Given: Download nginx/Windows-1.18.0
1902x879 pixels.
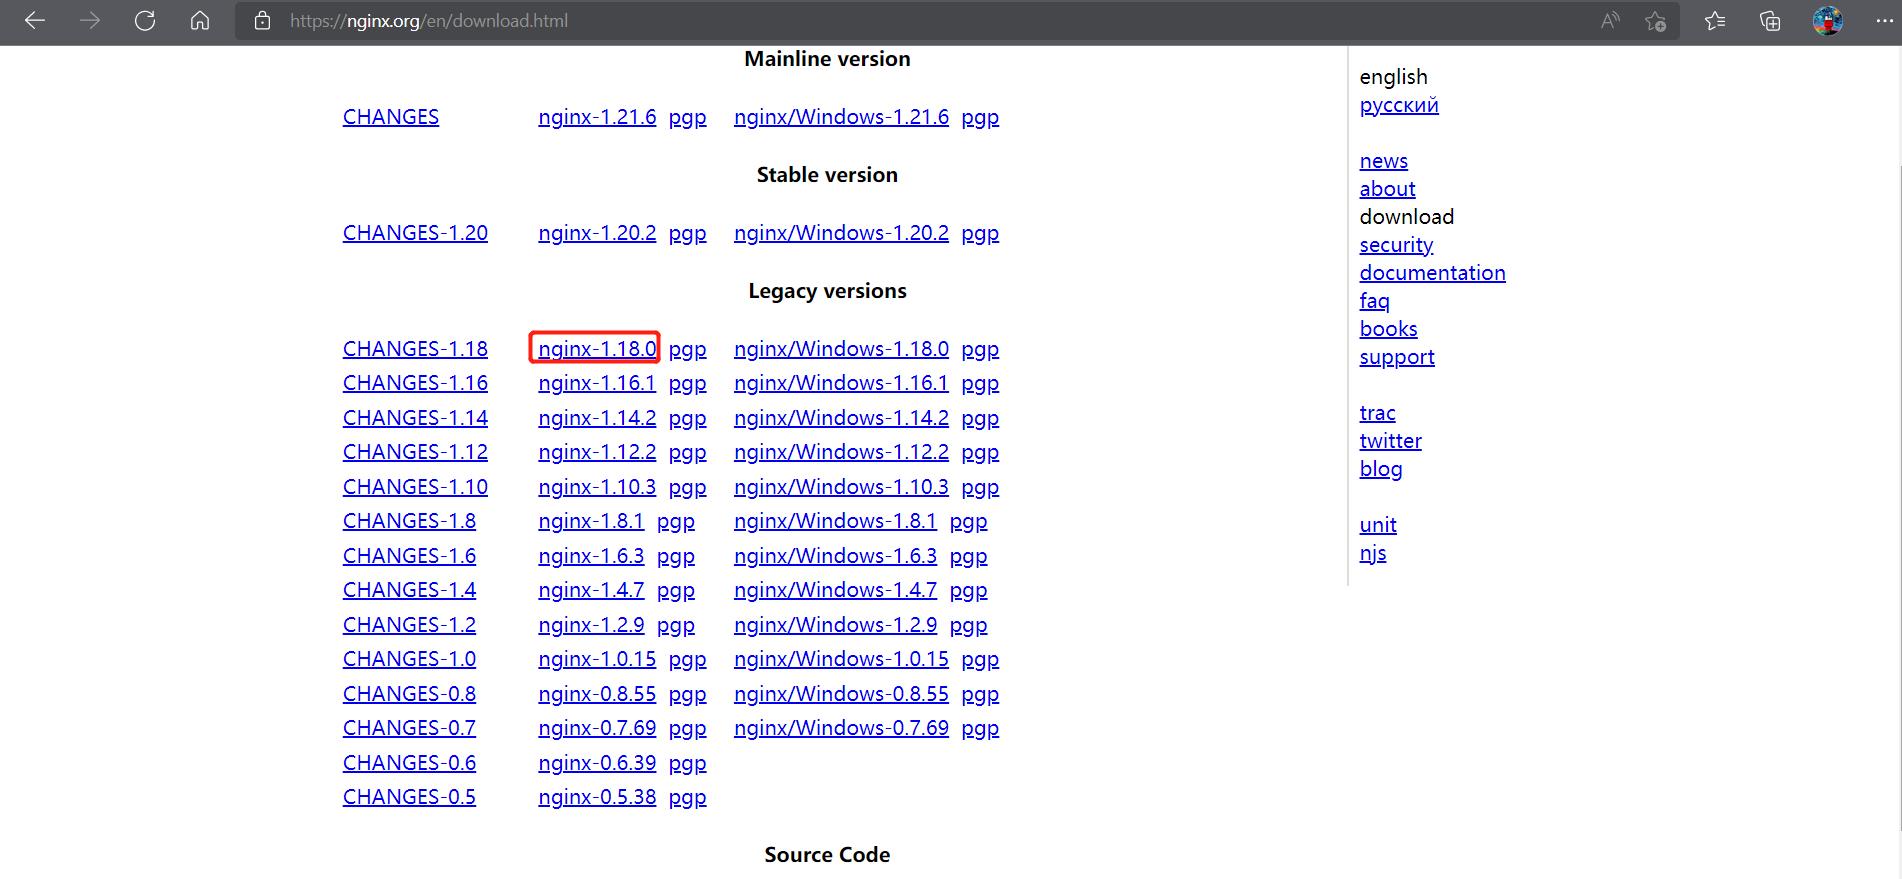Looking at the screenshot, I should click(841, 349).
